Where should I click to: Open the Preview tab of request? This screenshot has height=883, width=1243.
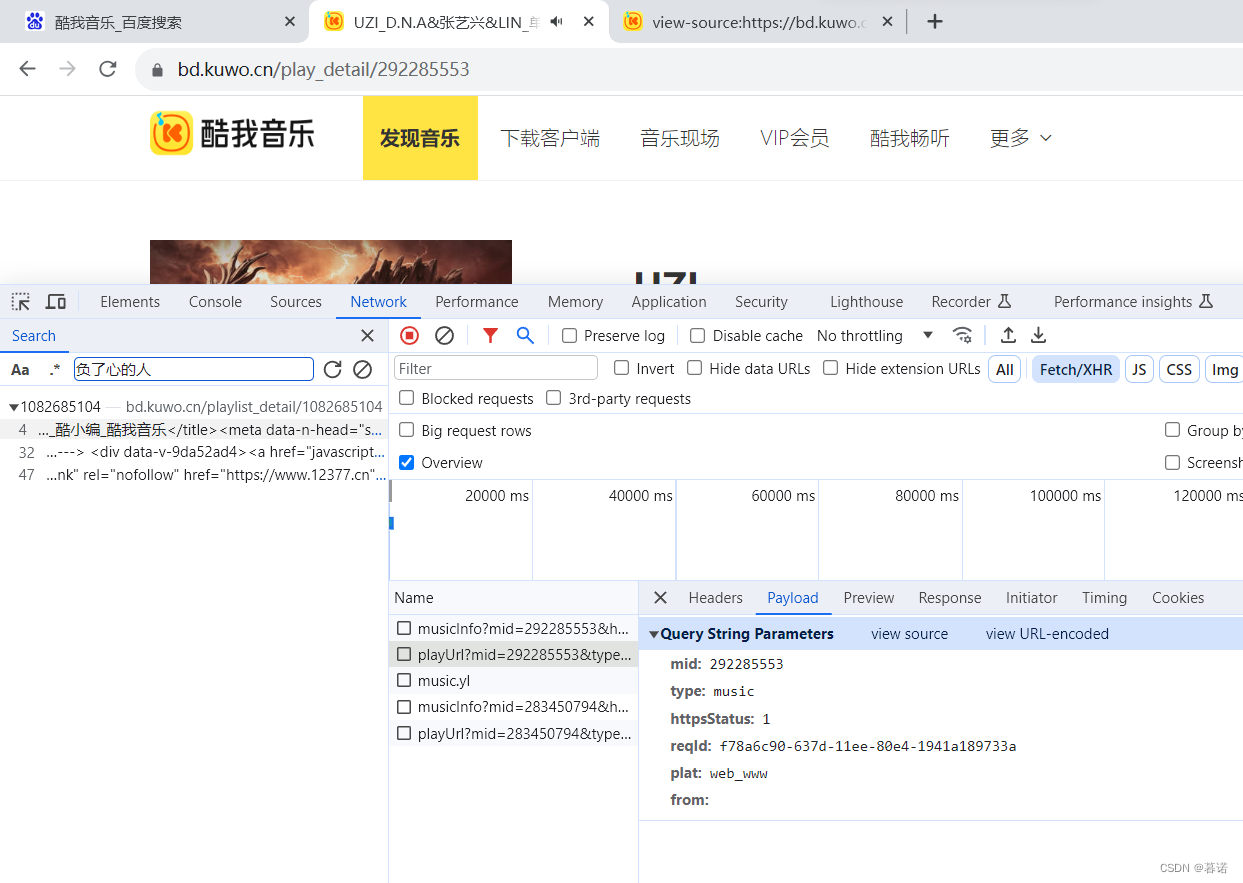click(868, 598)
